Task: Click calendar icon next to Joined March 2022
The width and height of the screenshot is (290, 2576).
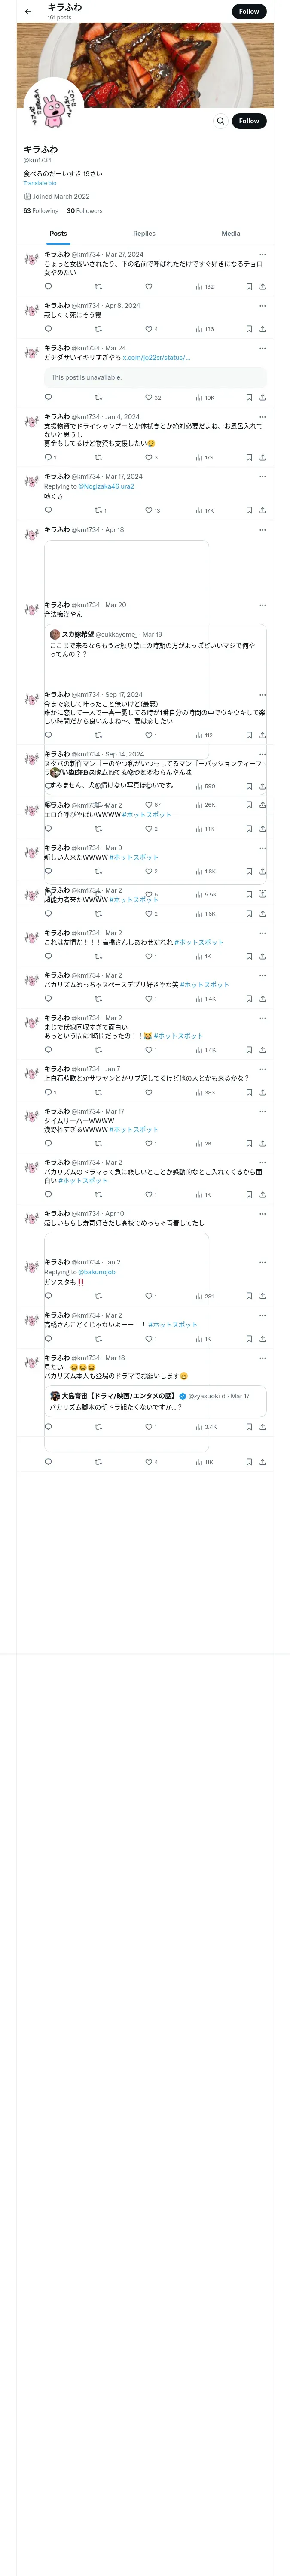Action: click(x=27, y=197)
